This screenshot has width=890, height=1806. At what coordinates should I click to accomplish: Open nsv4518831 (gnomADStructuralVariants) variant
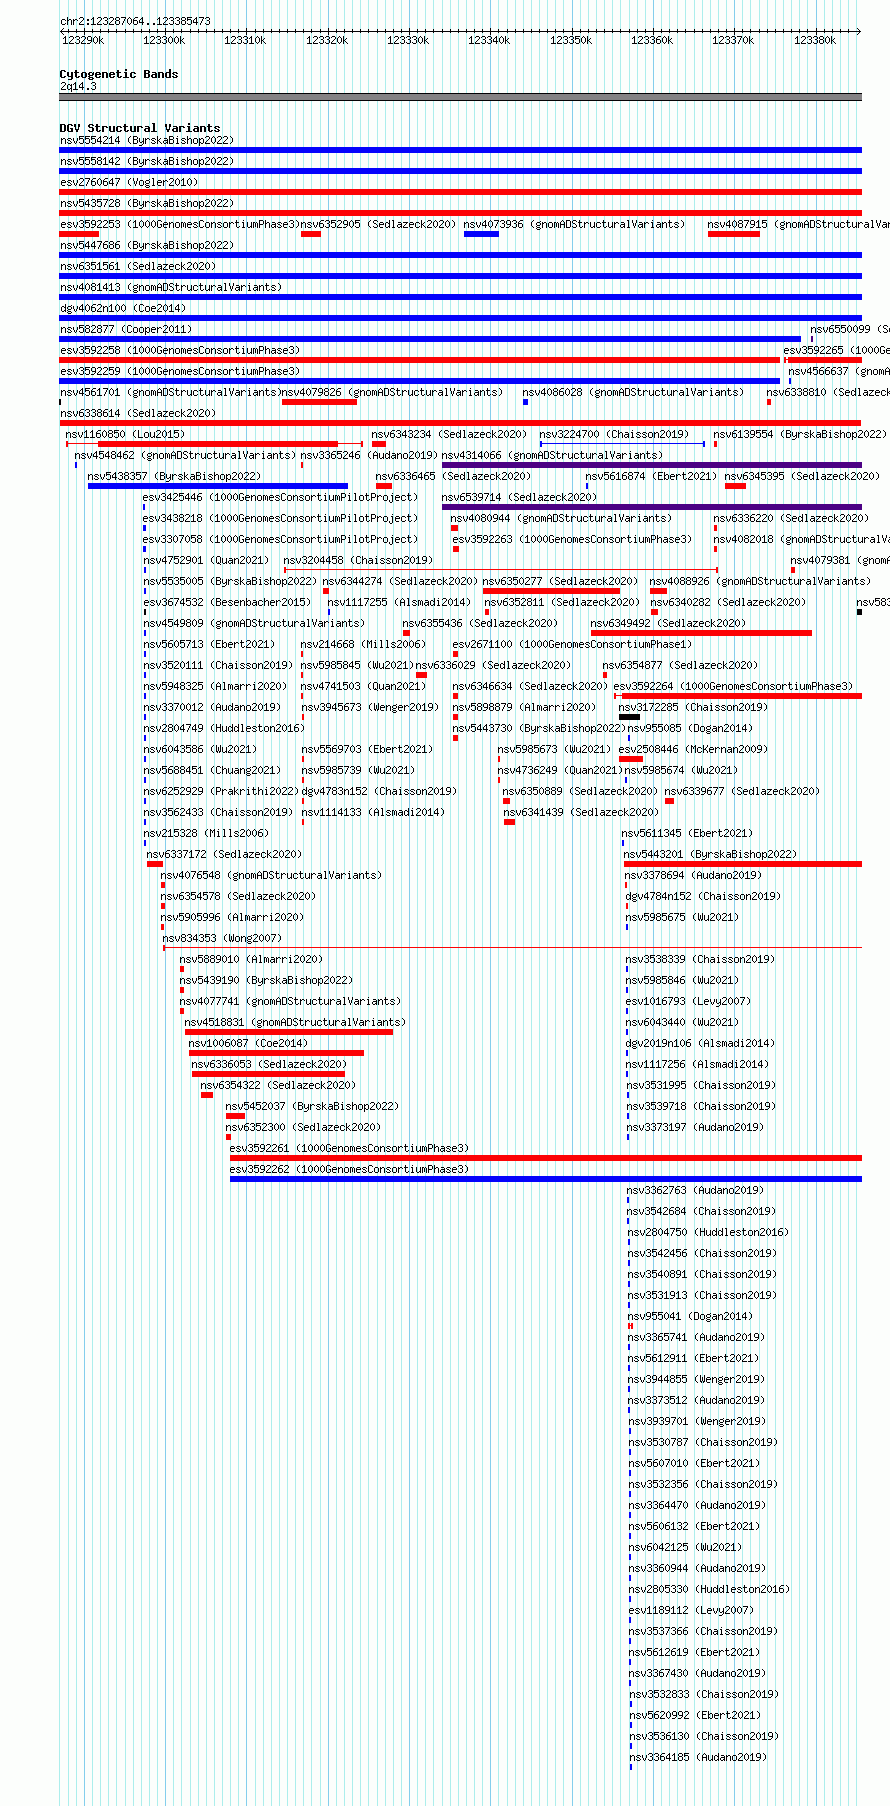pyautogui.click(x=295, y=1023)
